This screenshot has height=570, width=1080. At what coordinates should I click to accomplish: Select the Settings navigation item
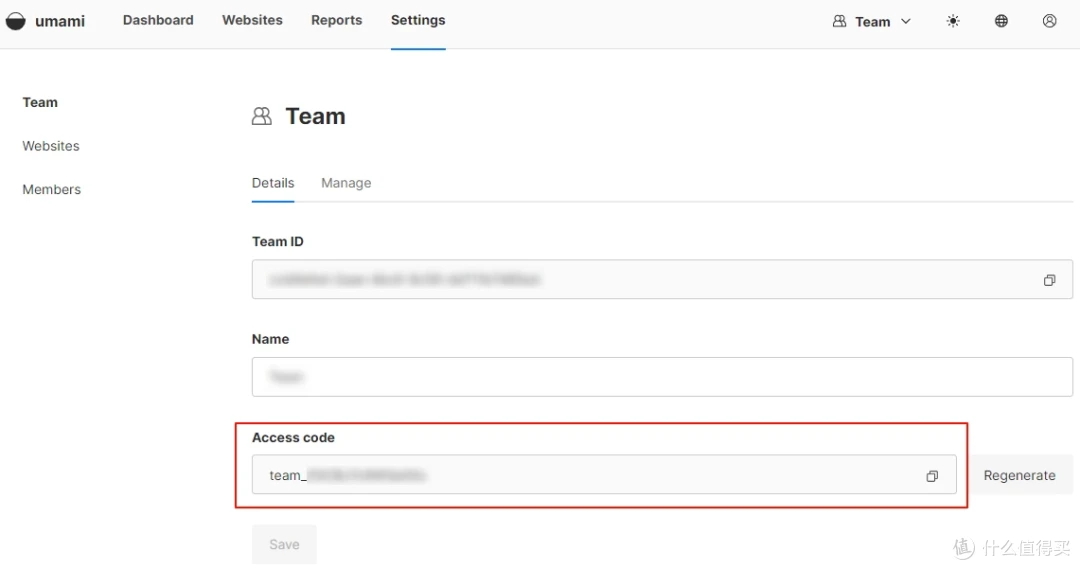click(x=418, y=21)
